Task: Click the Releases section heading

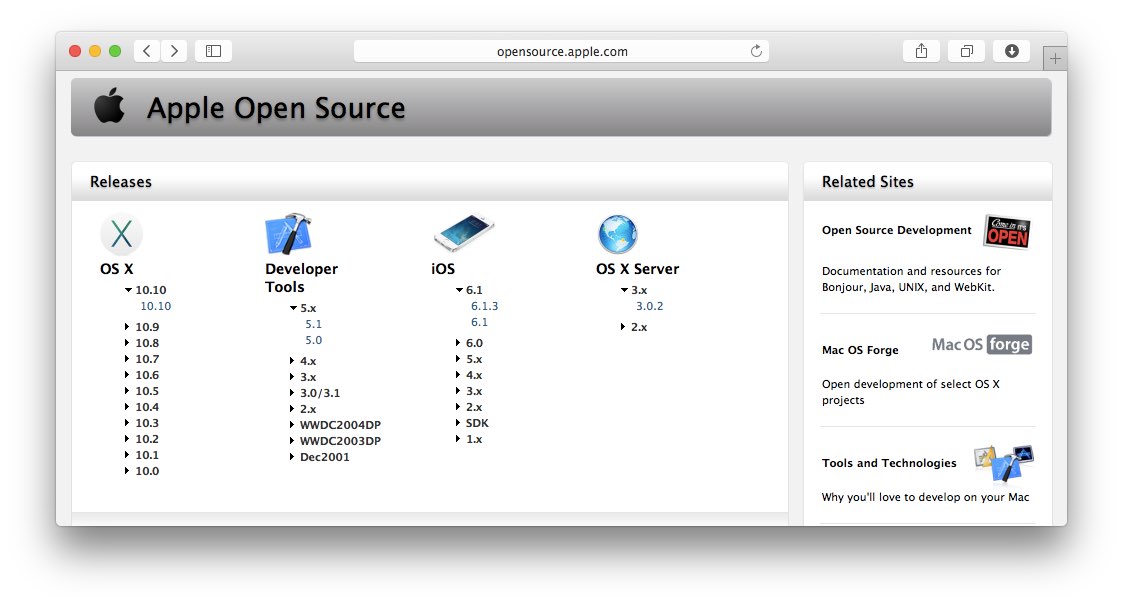Action: coord(120,182)
